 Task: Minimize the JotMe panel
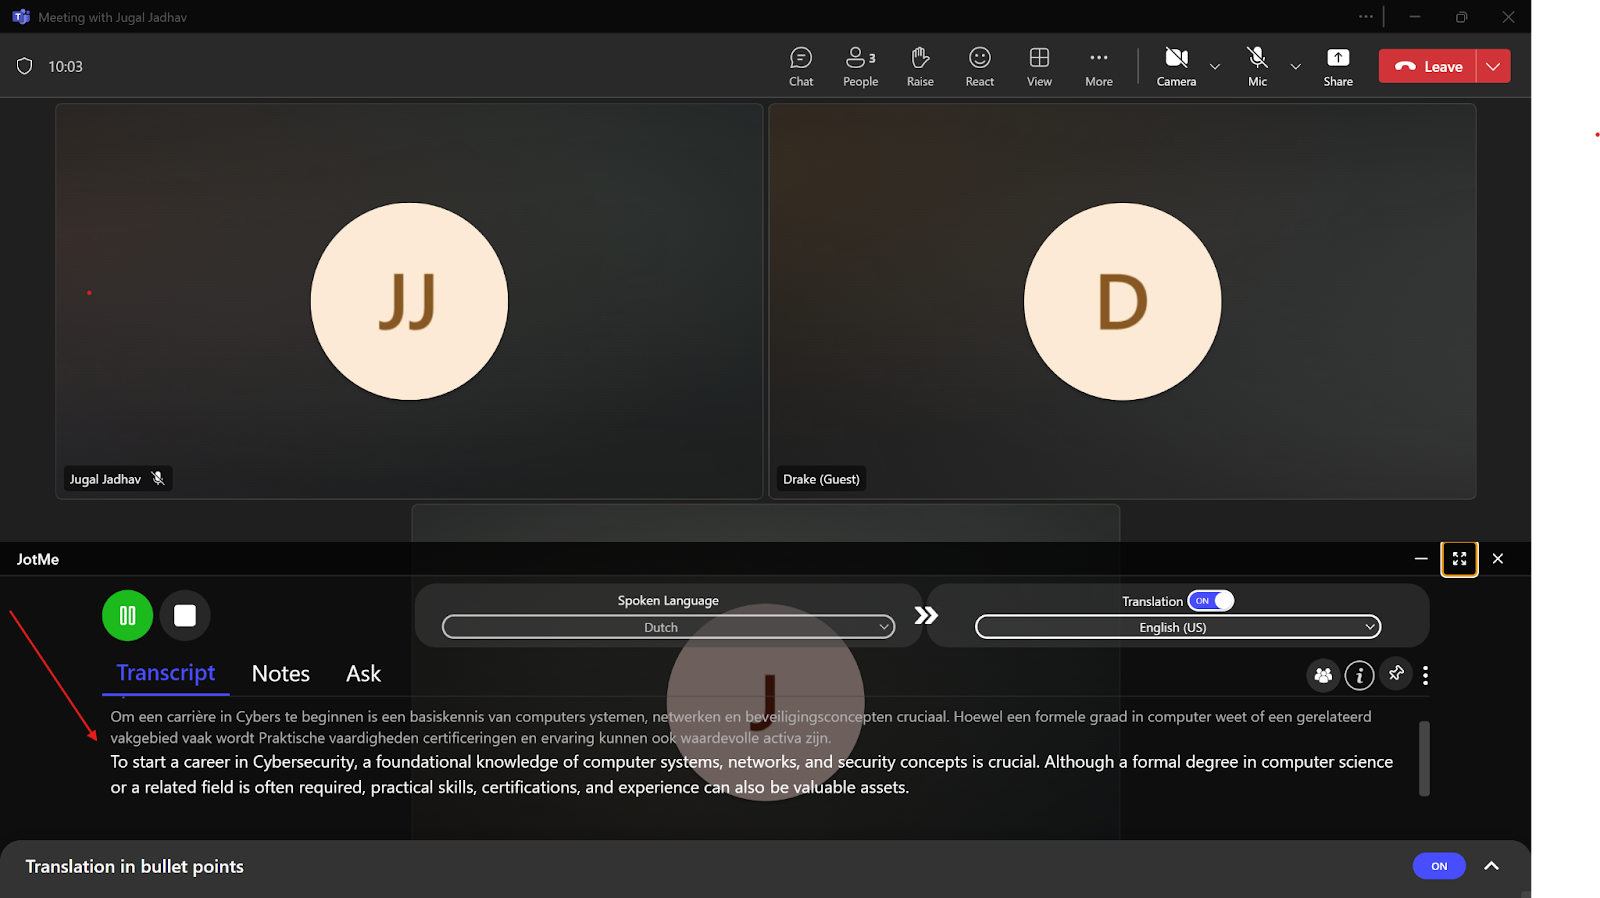pyautogui.click(x=1421, y=559)
